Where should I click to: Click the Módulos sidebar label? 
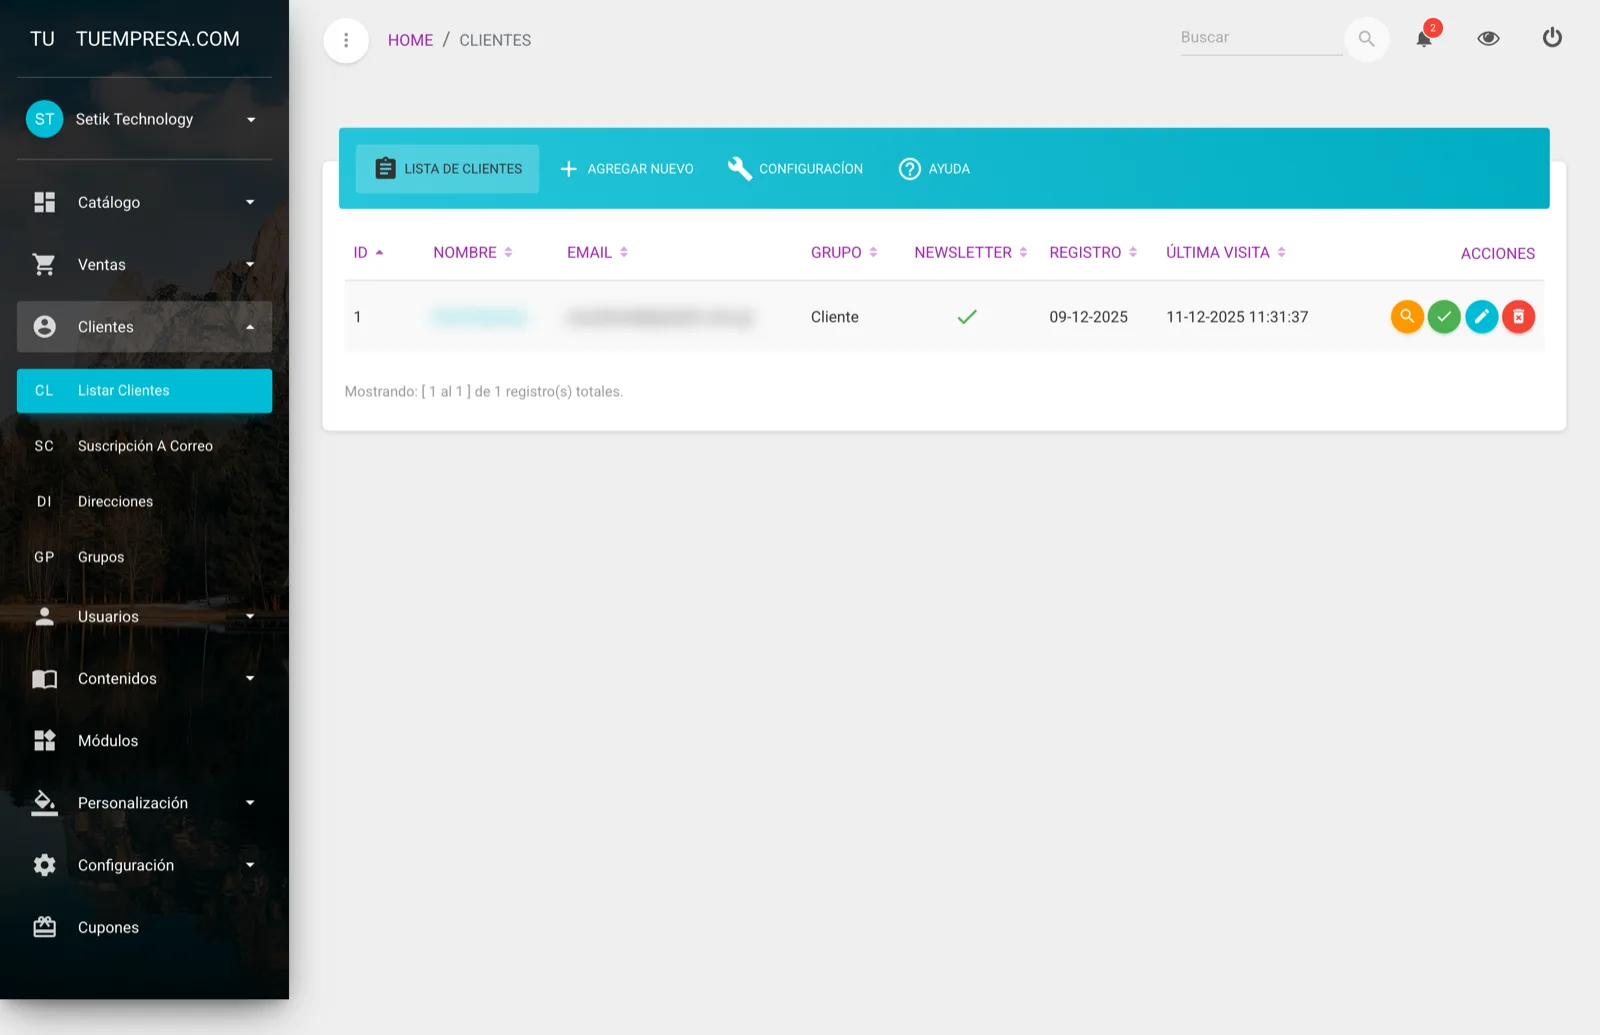[x=108, y=741]
